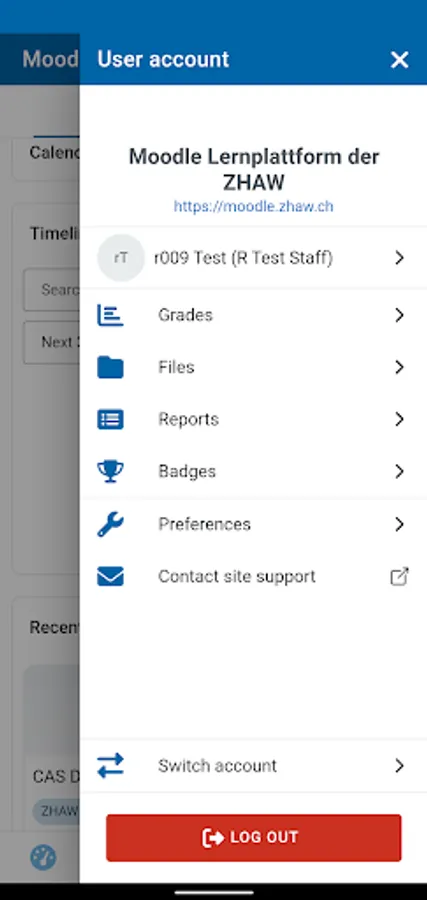The height and width of the screenshot is (900, 427).
Task: Expand the Preferences row chevron
Action: pyautogui.click(x=399, y=525)
